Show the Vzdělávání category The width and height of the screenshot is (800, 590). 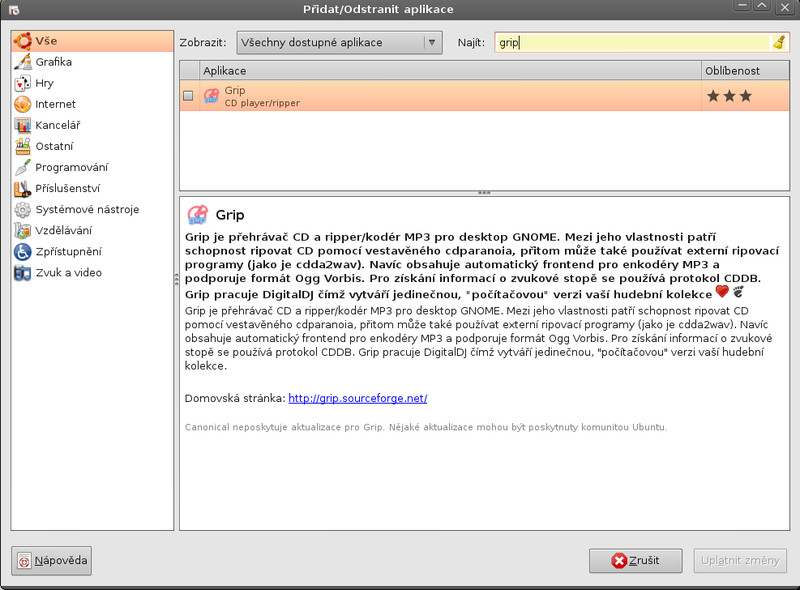click(x=92, y=231)
